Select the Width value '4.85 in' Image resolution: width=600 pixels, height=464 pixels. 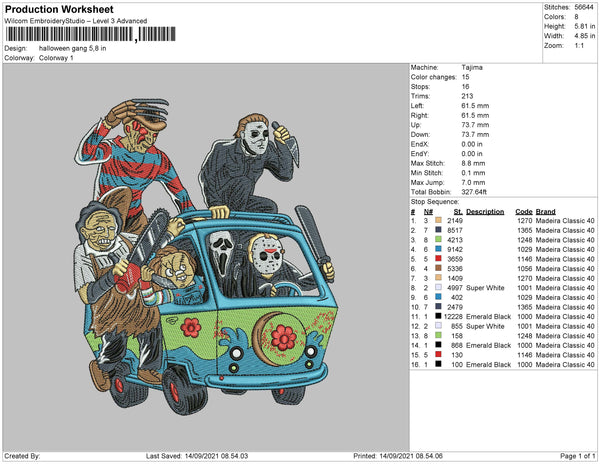(585, 36)
